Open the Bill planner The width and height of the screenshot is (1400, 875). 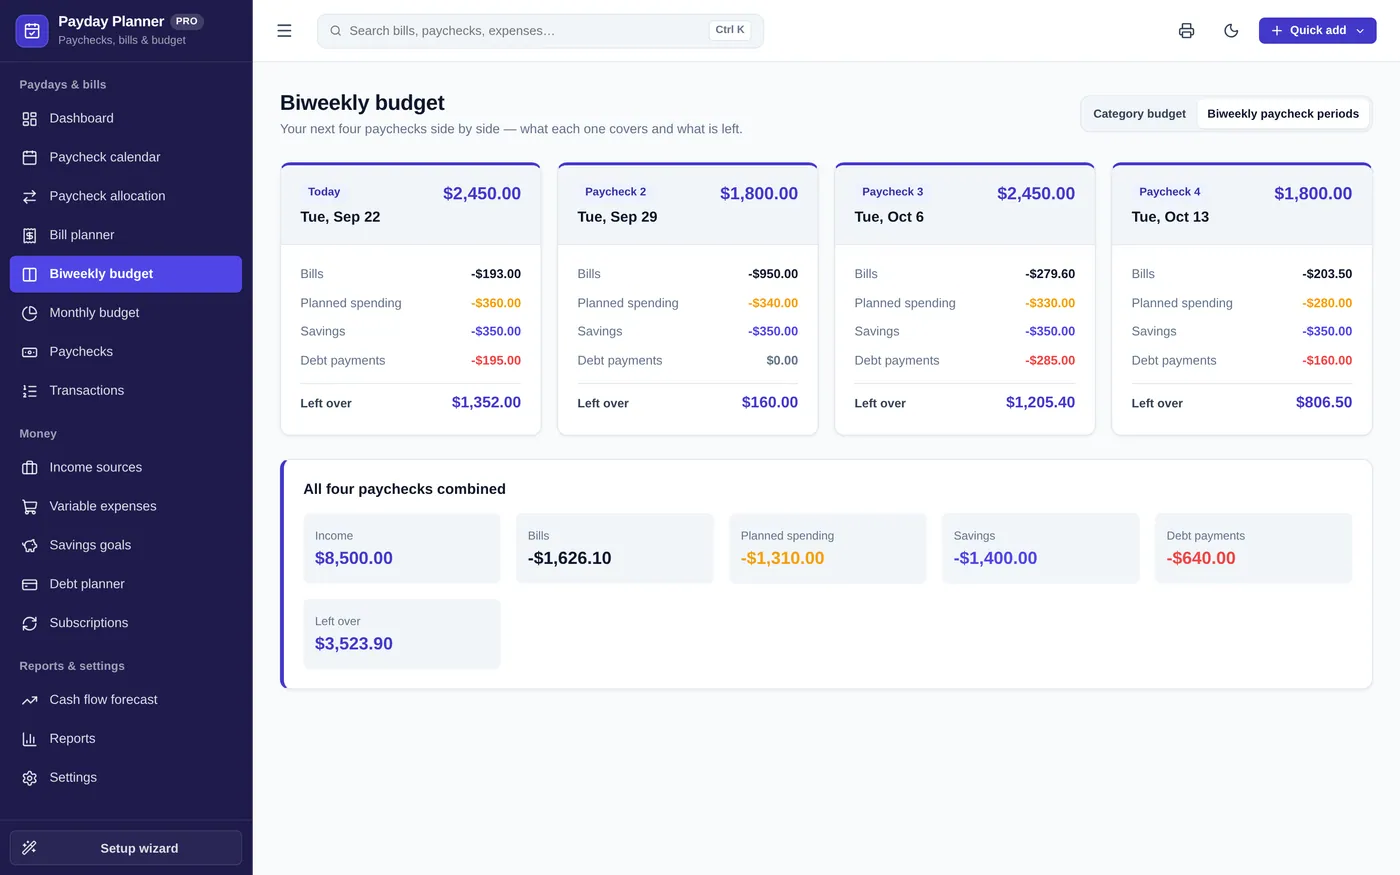pos(126,235)
